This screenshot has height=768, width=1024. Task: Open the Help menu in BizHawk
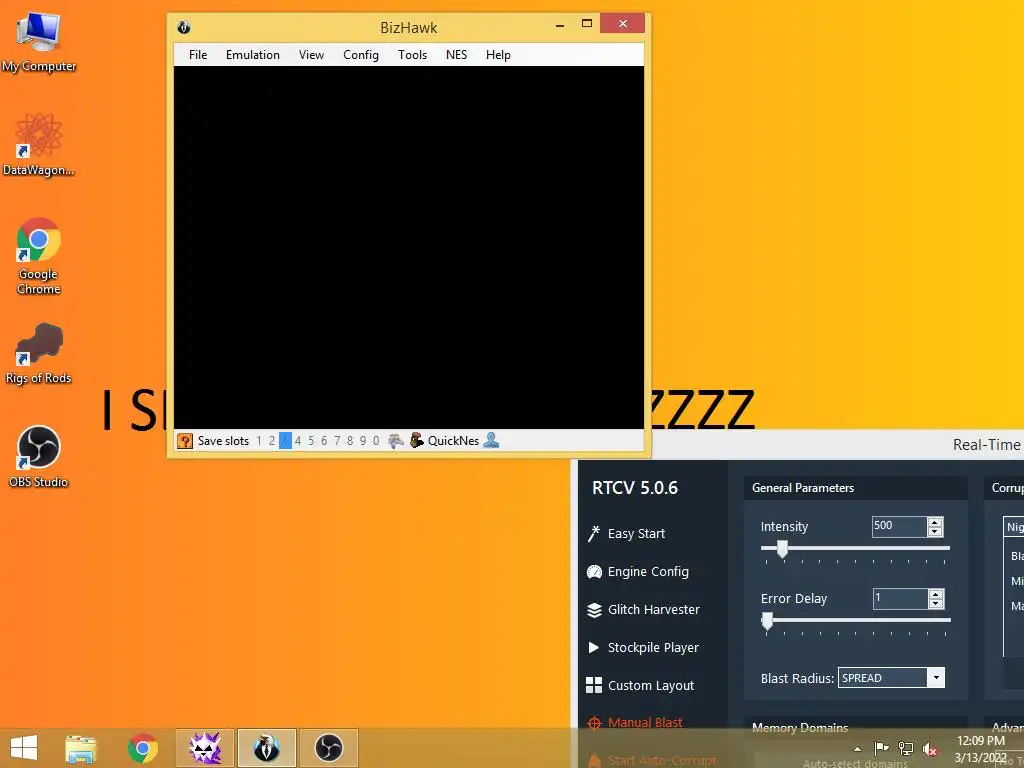click(498, 55)
